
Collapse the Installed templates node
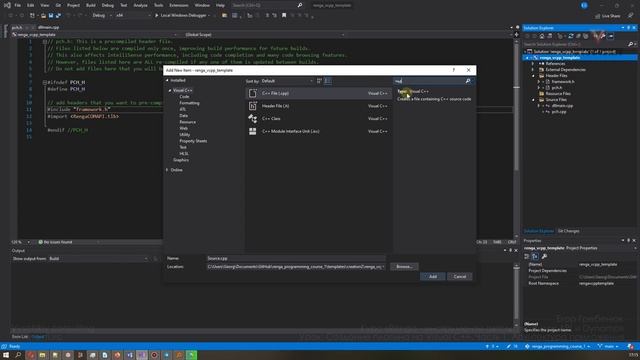coord(167,80)
